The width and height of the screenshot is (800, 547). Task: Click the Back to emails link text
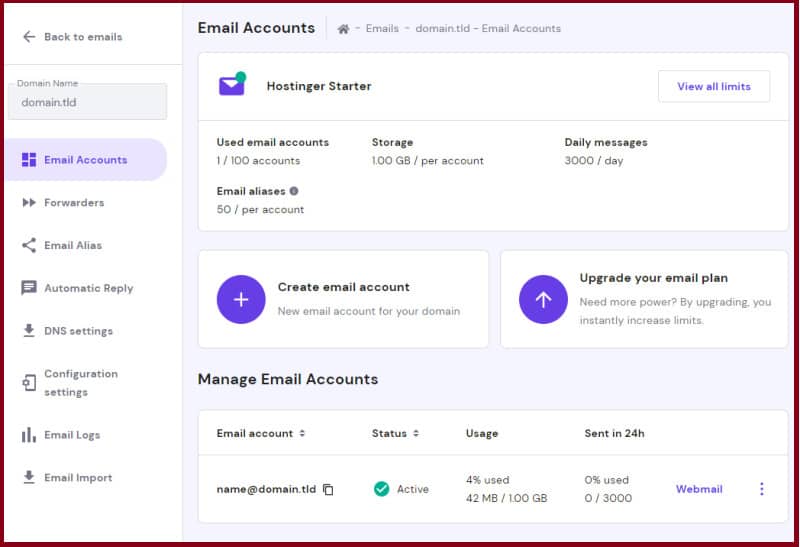tap(83, 37)
